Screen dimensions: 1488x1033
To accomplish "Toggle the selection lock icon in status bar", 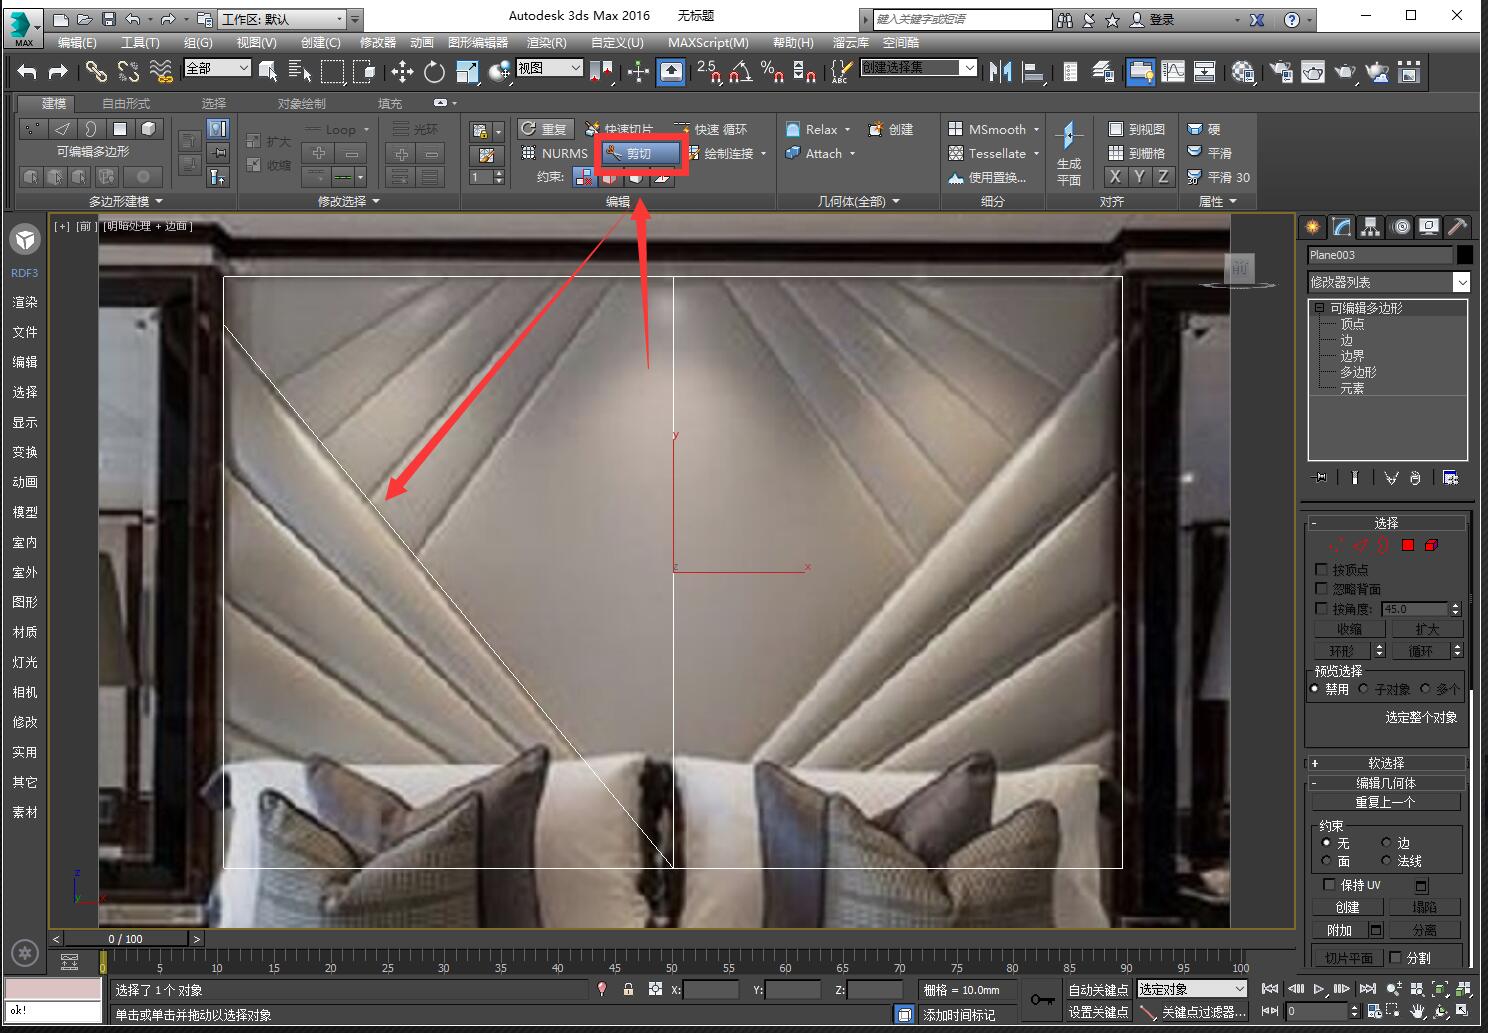I will tap(628, 989).
